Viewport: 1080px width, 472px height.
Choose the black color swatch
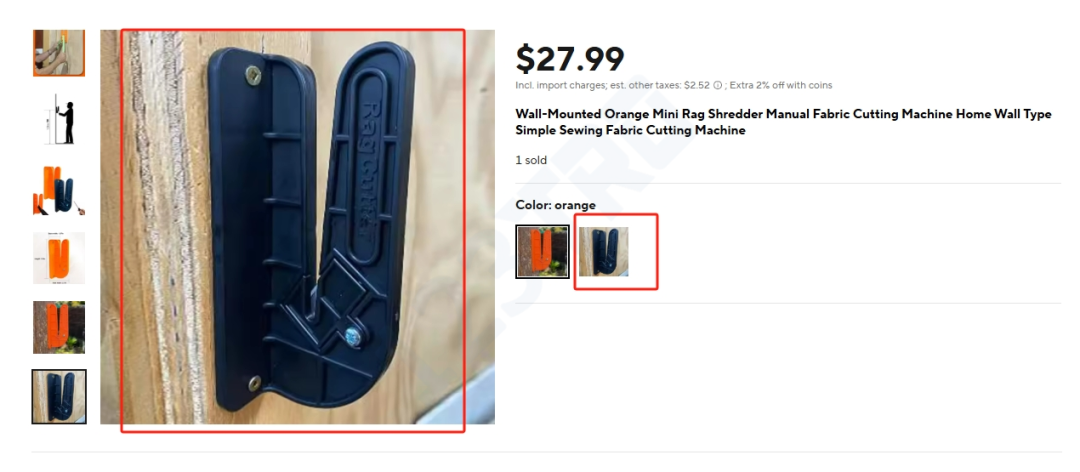coord(603,252)
